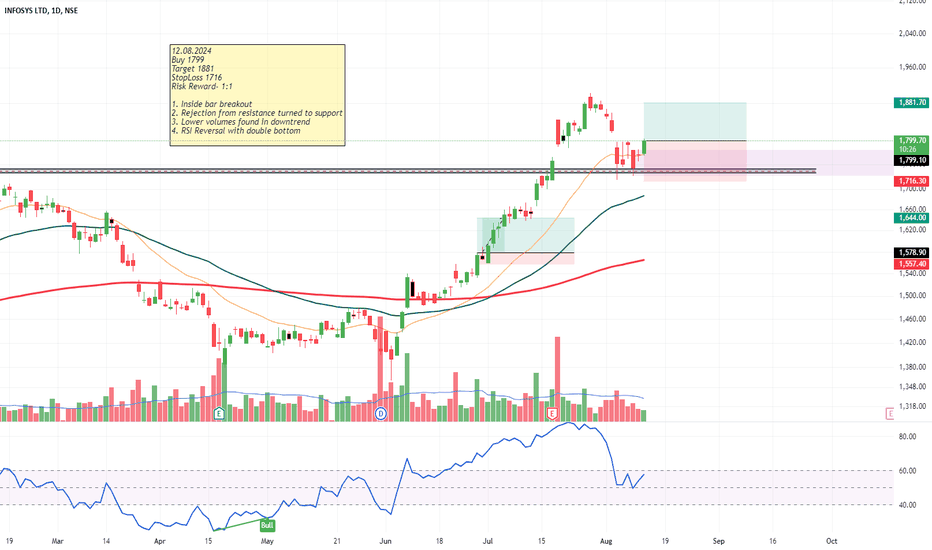
Task: Select the 'StopLoss 1716' note line
Action: [x=197, y=78]
